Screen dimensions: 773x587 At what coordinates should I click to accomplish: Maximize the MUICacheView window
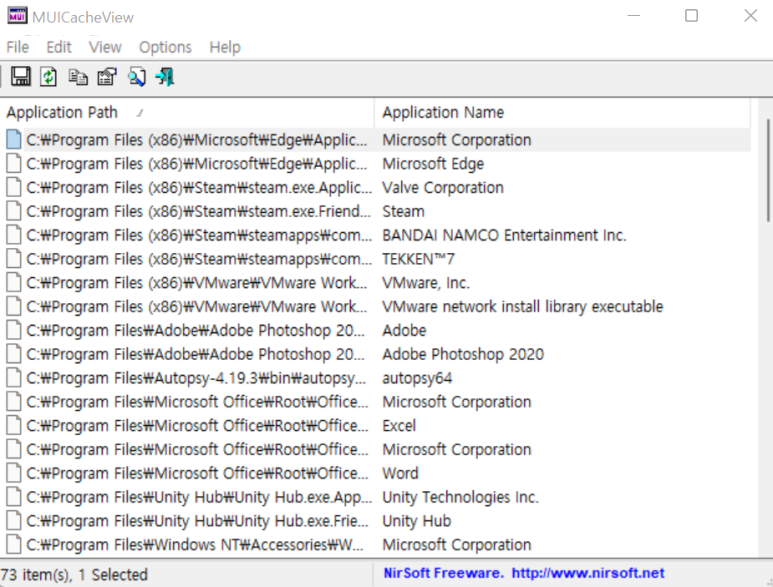tap(691, 16)
